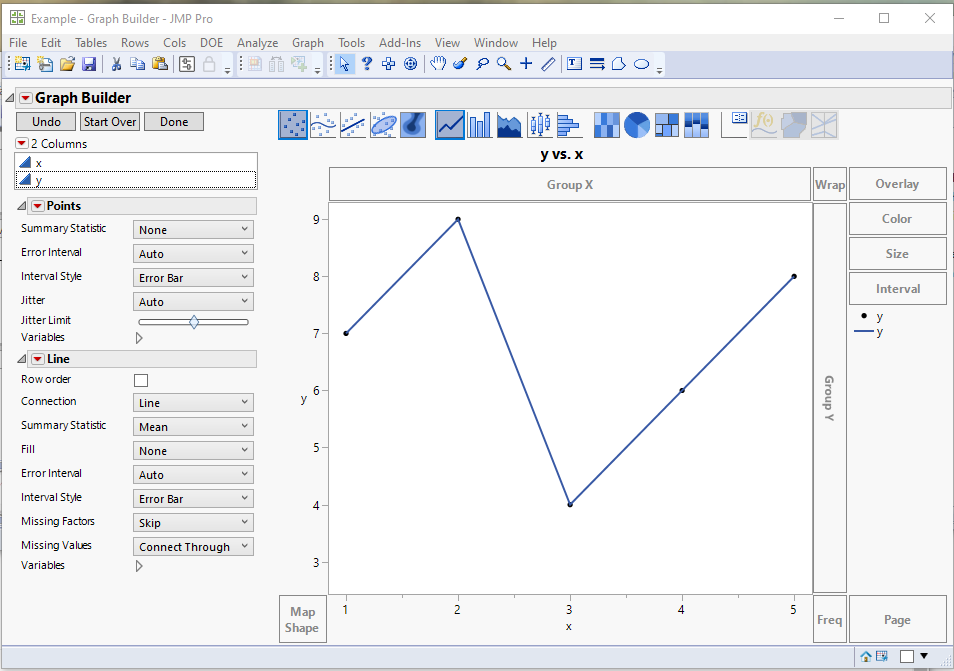Select the Bar element icon in Graph Builder
The height and width of the screenshot is (671, 954).
(481, 124)
